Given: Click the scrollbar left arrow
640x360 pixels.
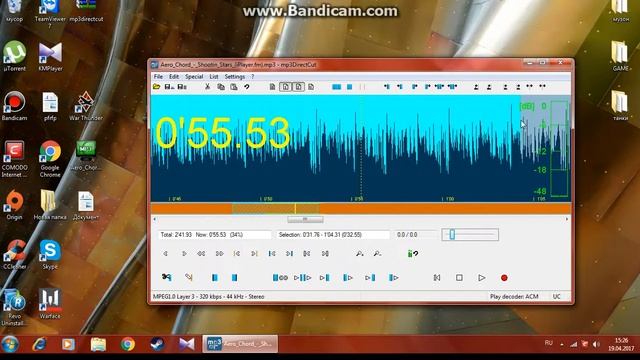Looking at the screenshot, I should click(x=154, y=219).
